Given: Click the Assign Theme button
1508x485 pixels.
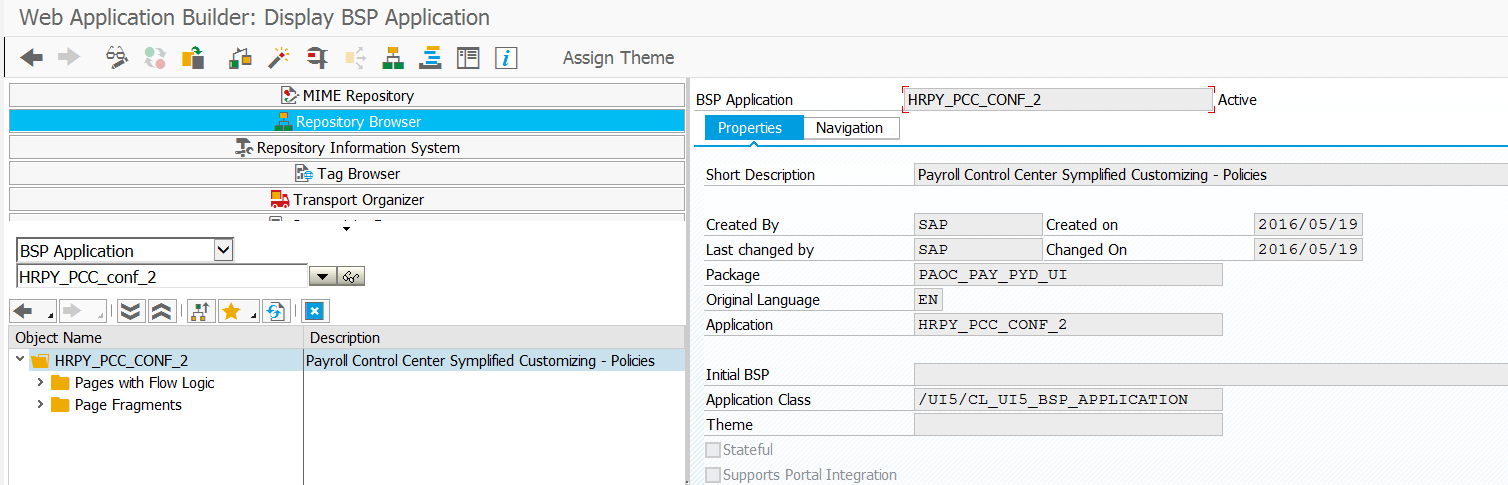Looking at the screenshot, I should click(618, 58).
